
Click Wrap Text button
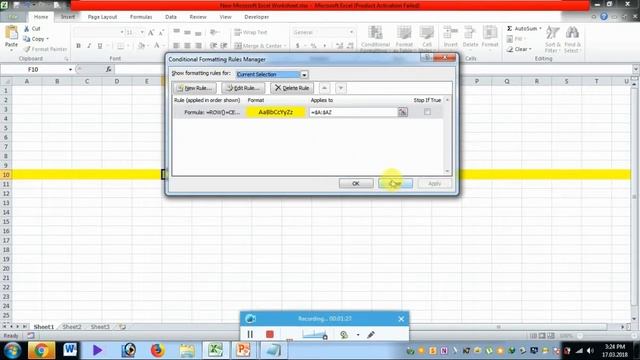click(x=251, y=32)
